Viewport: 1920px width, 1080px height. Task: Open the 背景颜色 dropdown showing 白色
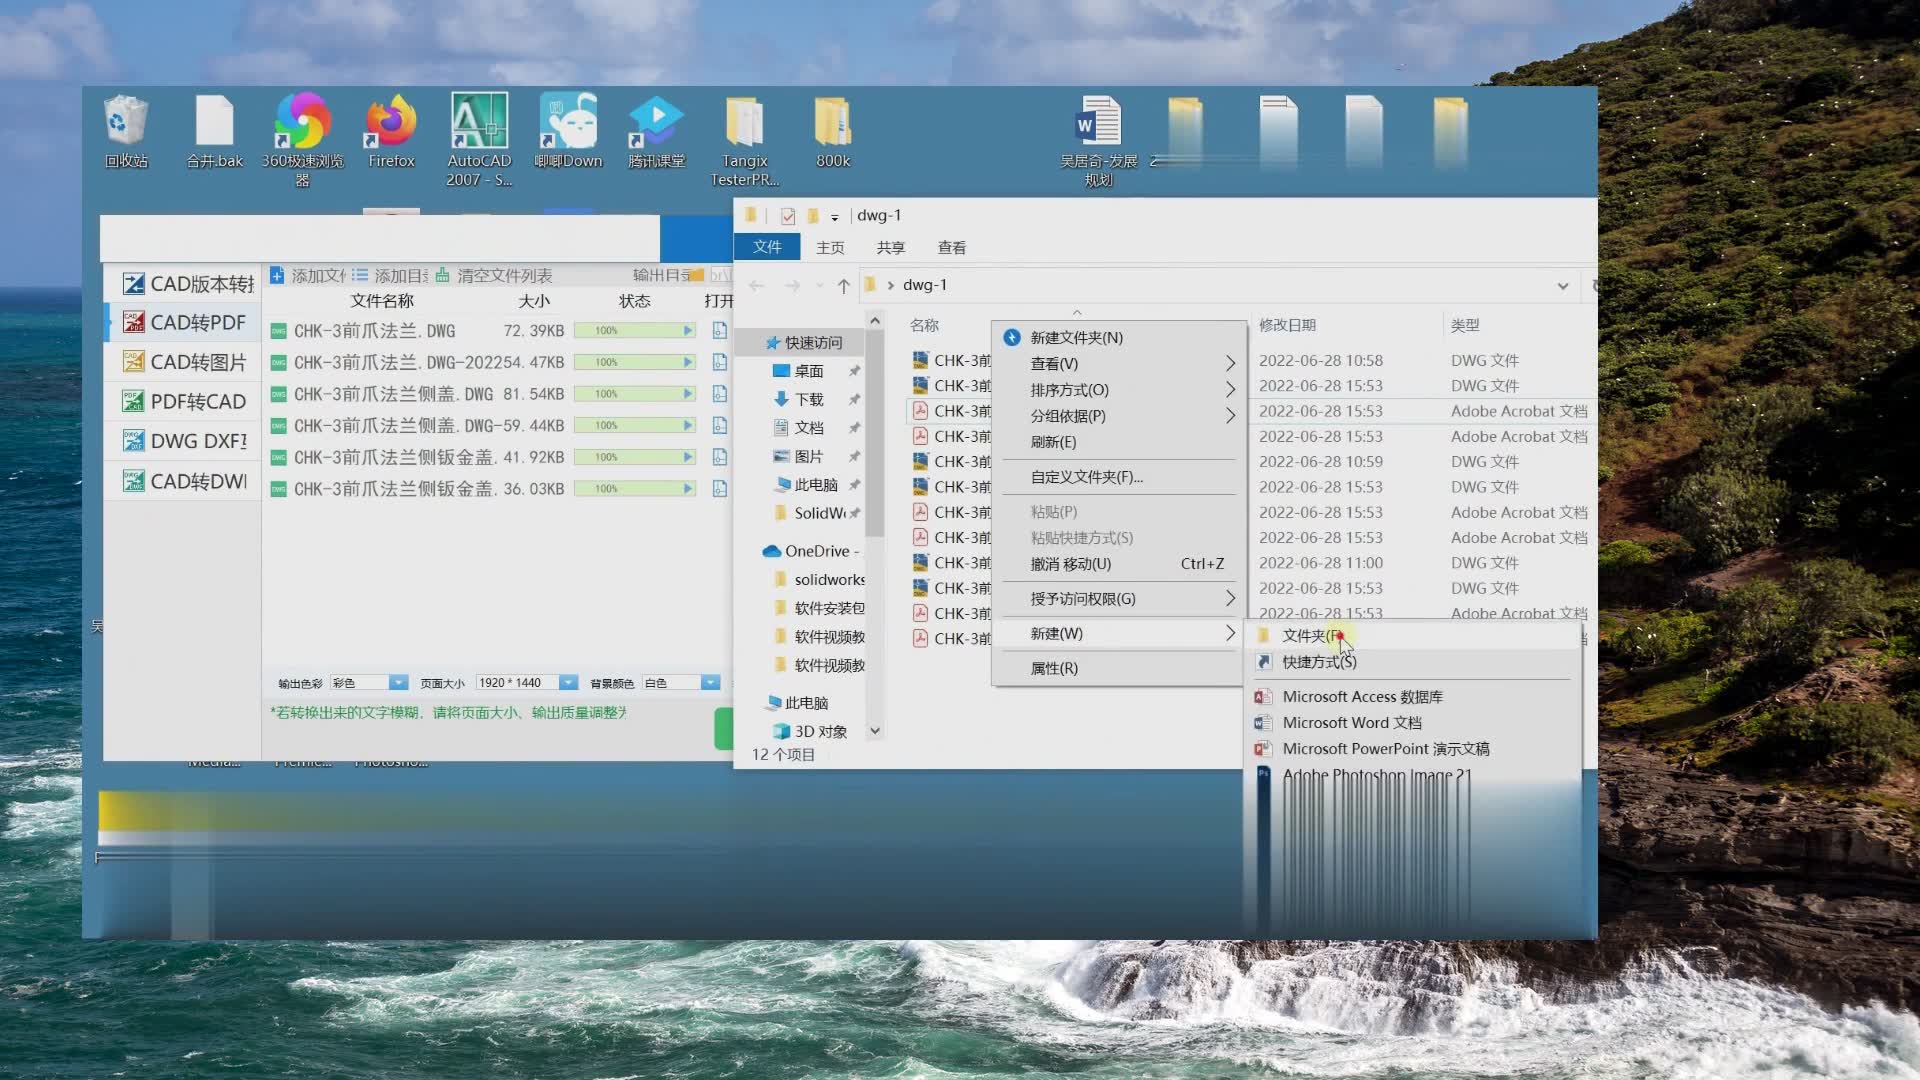[x=710, y=682]
